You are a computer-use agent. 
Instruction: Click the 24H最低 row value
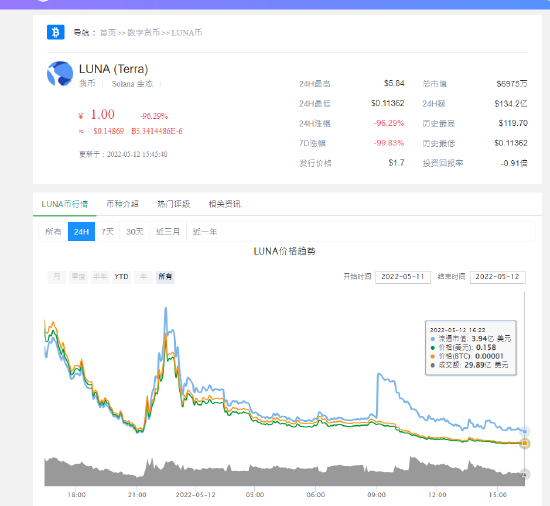click(388, 103)
